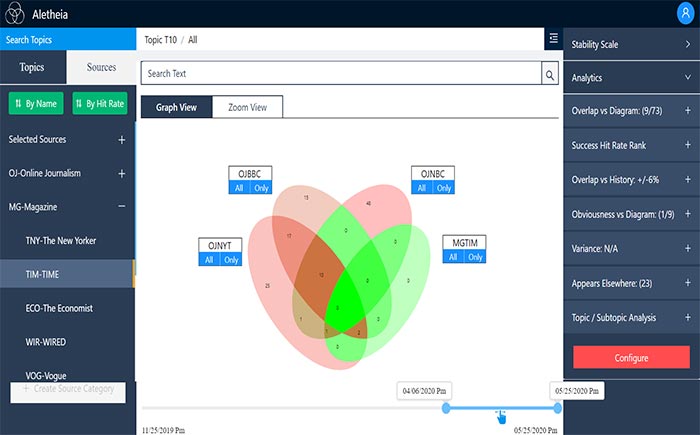This screenshot has width=700, height=435.
Task: Expand the Analytics section
Action: pyautogui.click(x=687, y=77)
